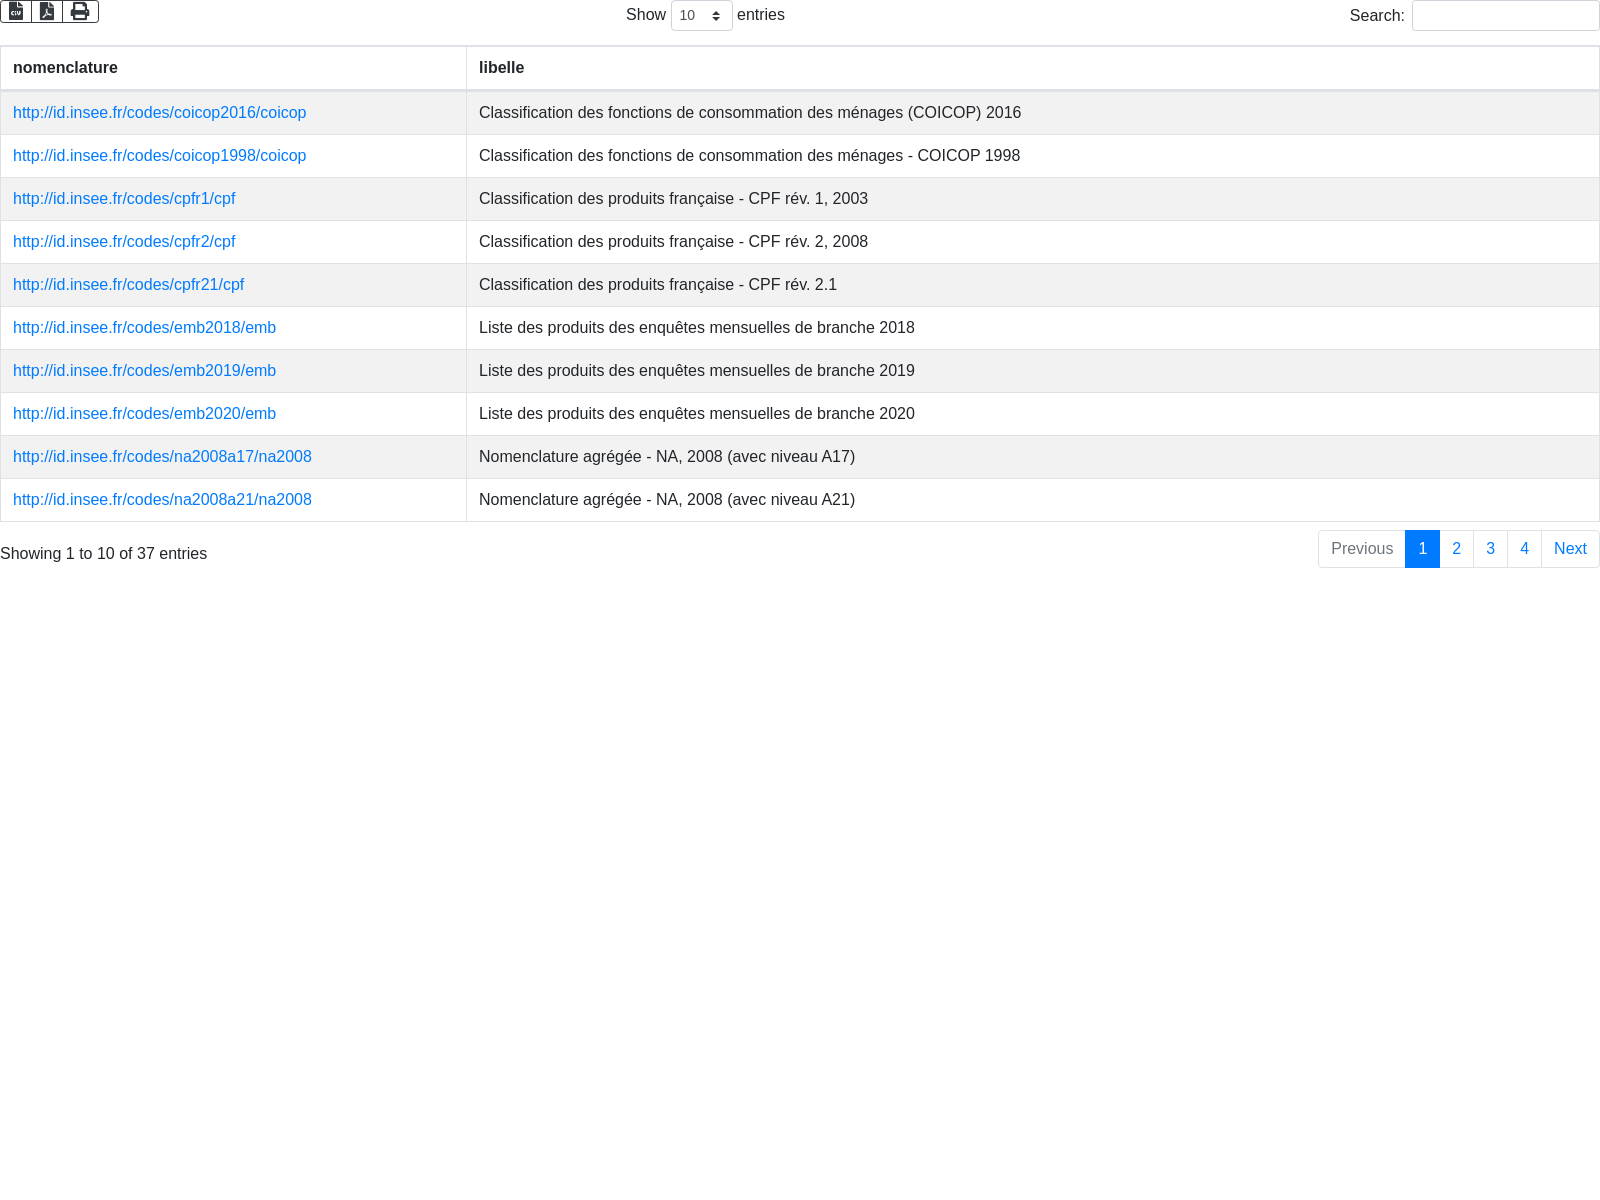
Task: Click the Next pagination button
Action: pyautogui.click(x=1569, y=549)
